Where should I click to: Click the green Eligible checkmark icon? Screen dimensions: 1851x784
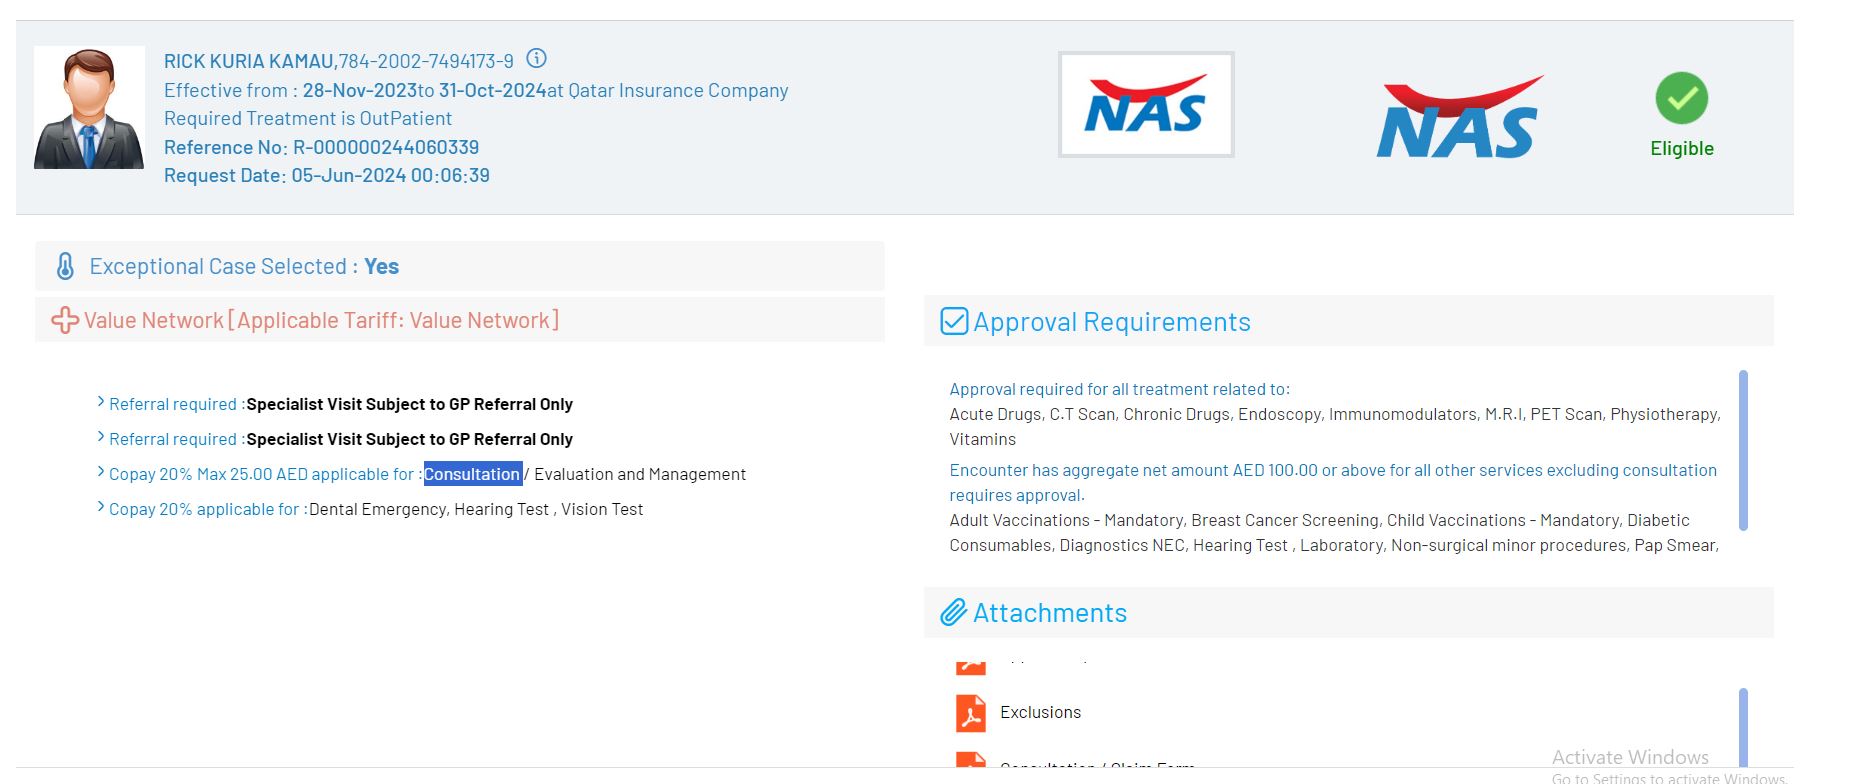click(1681, 98)
